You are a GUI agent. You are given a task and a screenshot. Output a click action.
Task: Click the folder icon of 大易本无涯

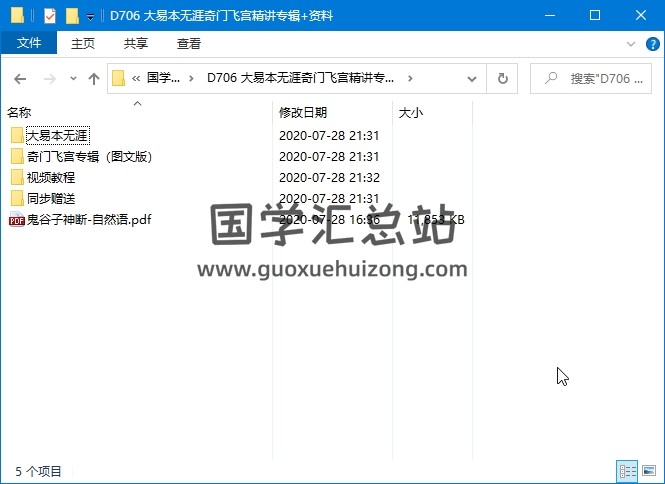click(17, 135)
